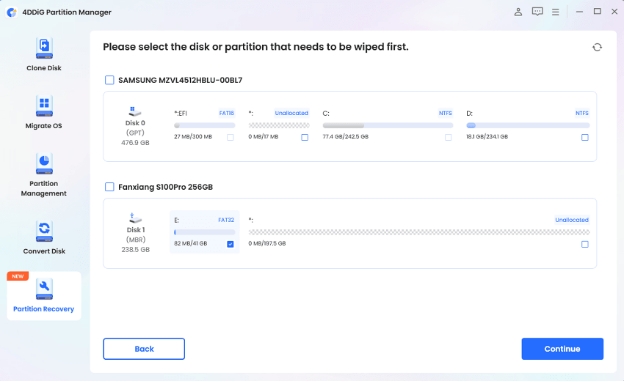Click the Disk 0 drive icon
624x382 pixels.
tap(135, 111)
